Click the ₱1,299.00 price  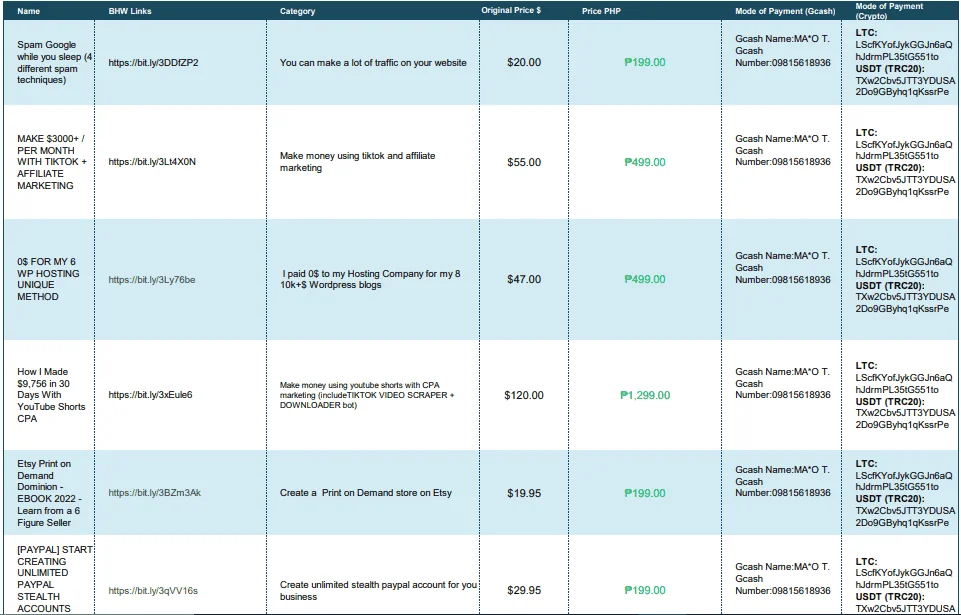point(645,395)
